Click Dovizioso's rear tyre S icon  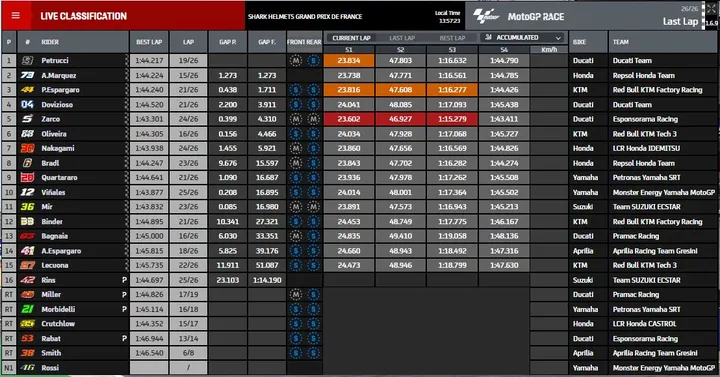[314, 104]
